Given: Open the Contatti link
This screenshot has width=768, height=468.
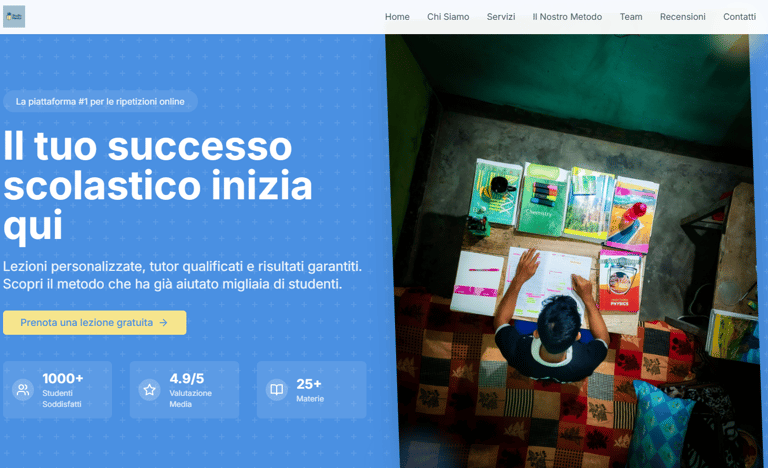Looking at the screenshot, I should pos(739,17).
